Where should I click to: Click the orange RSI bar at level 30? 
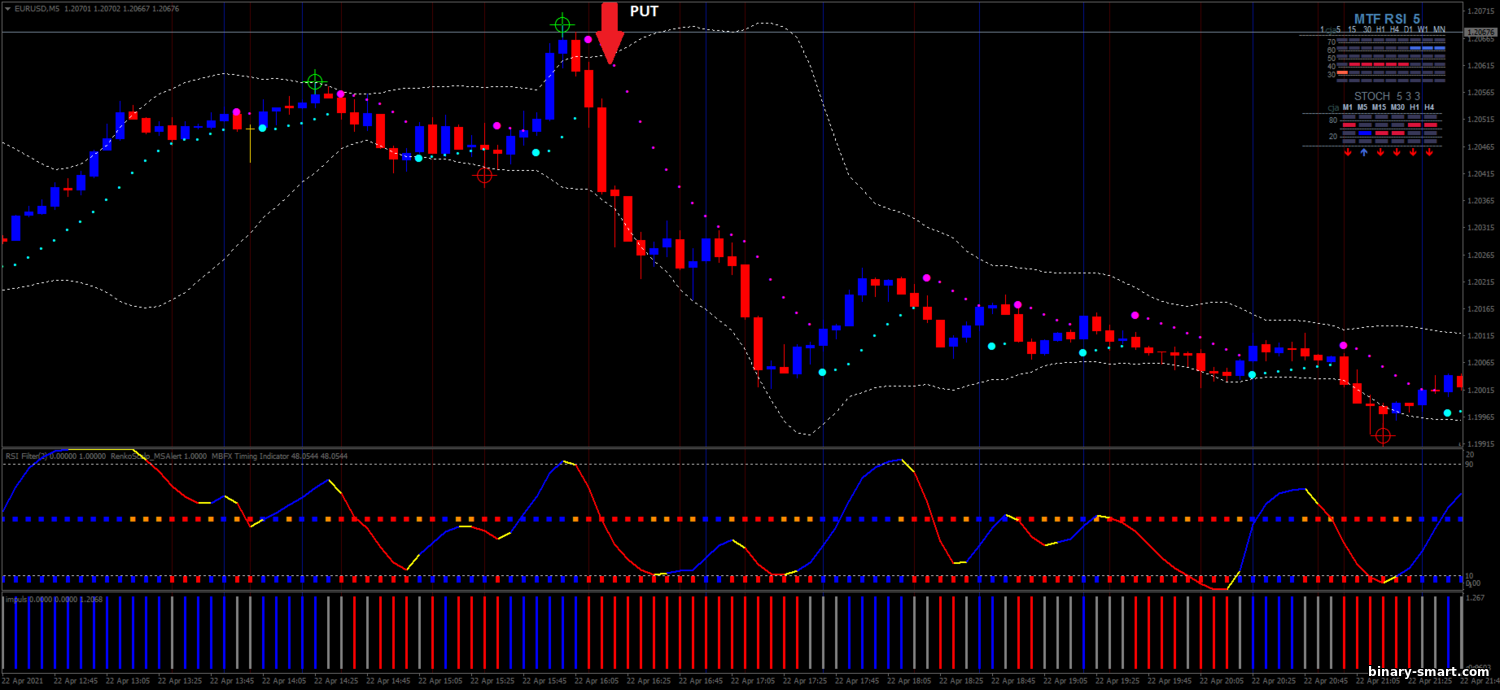1342,74
